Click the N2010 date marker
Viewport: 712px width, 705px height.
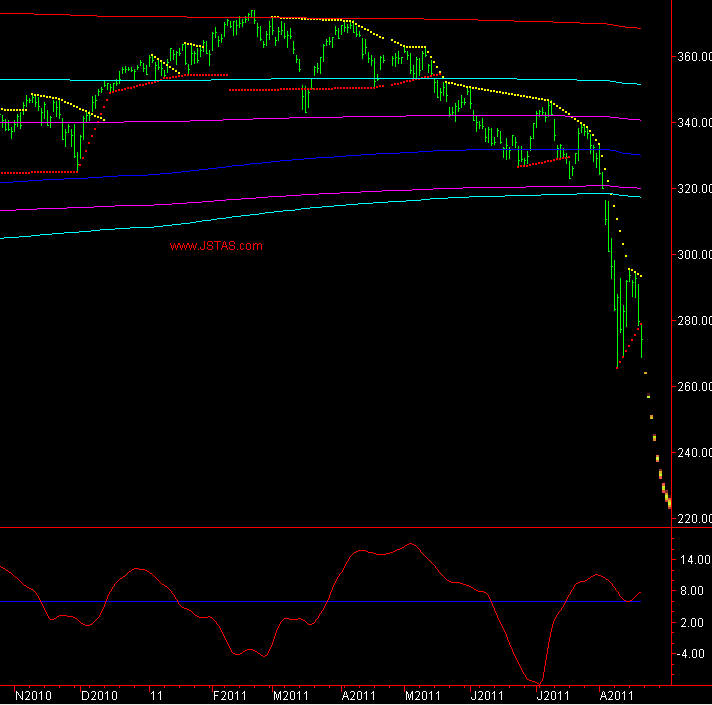tap(34, 694)
